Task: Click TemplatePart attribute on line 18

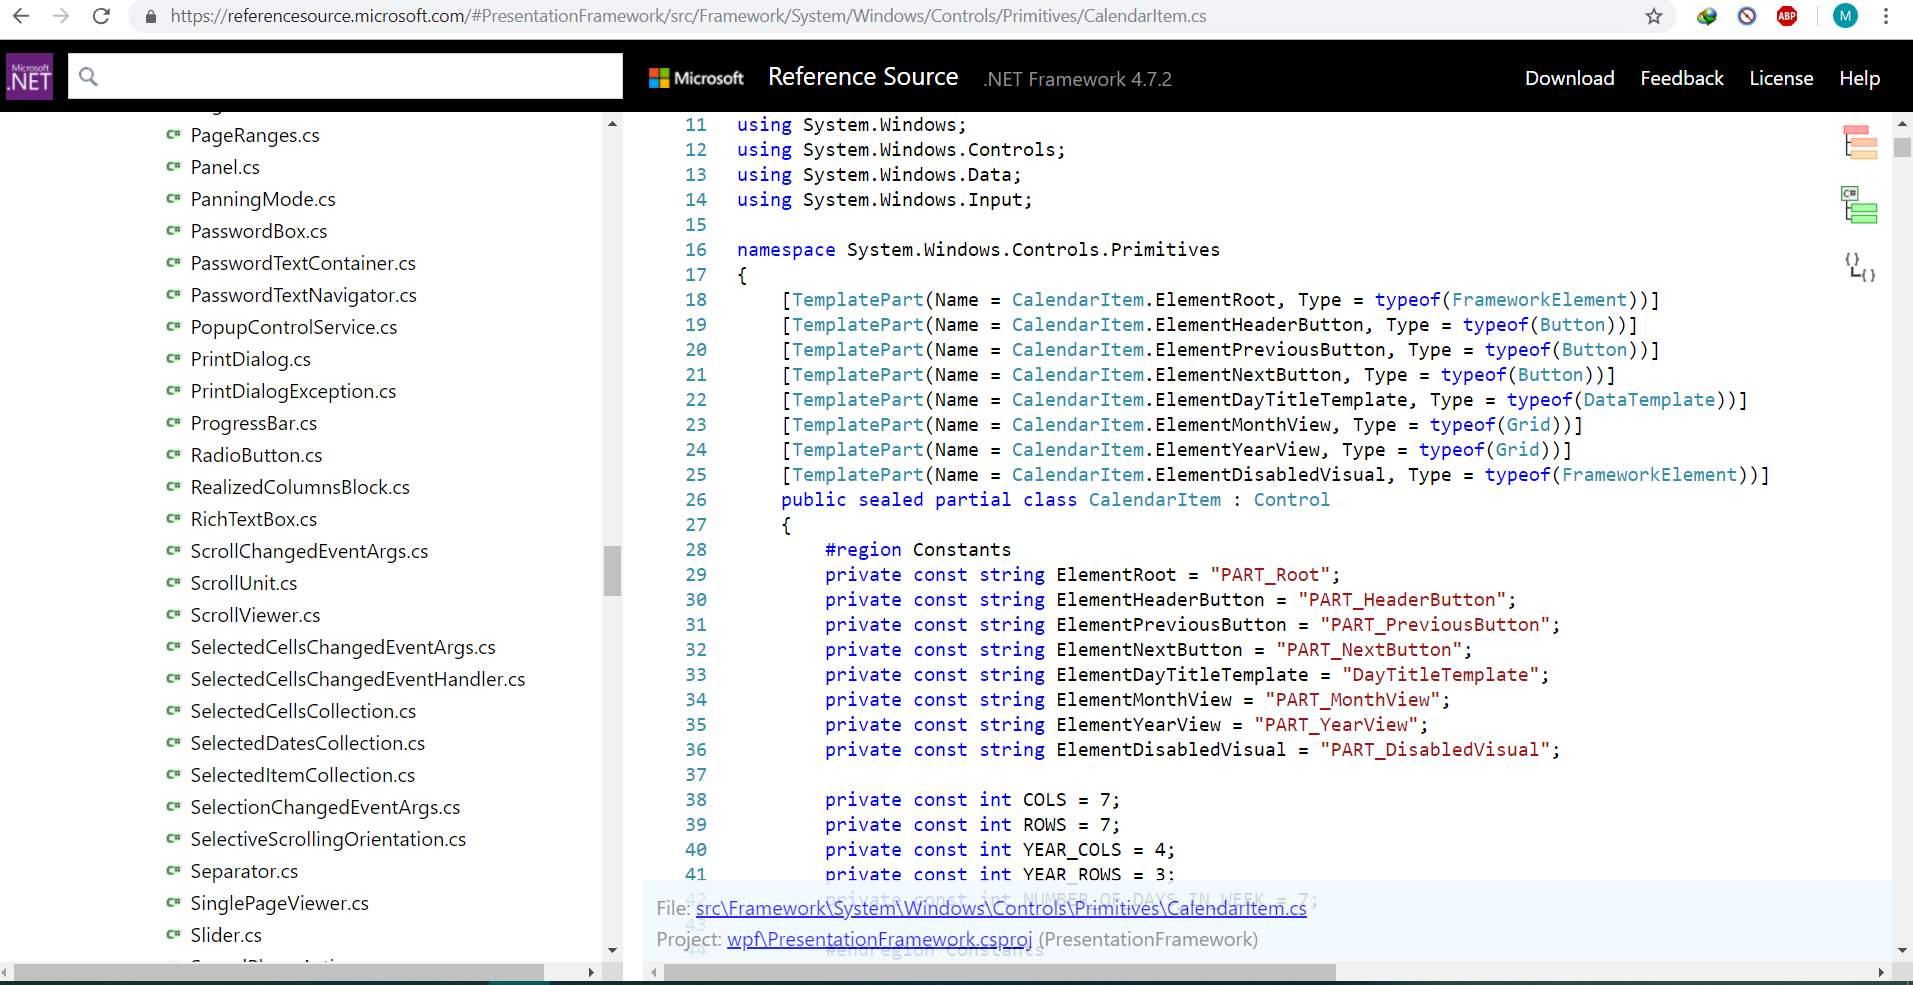Action: tap(858, 299)
